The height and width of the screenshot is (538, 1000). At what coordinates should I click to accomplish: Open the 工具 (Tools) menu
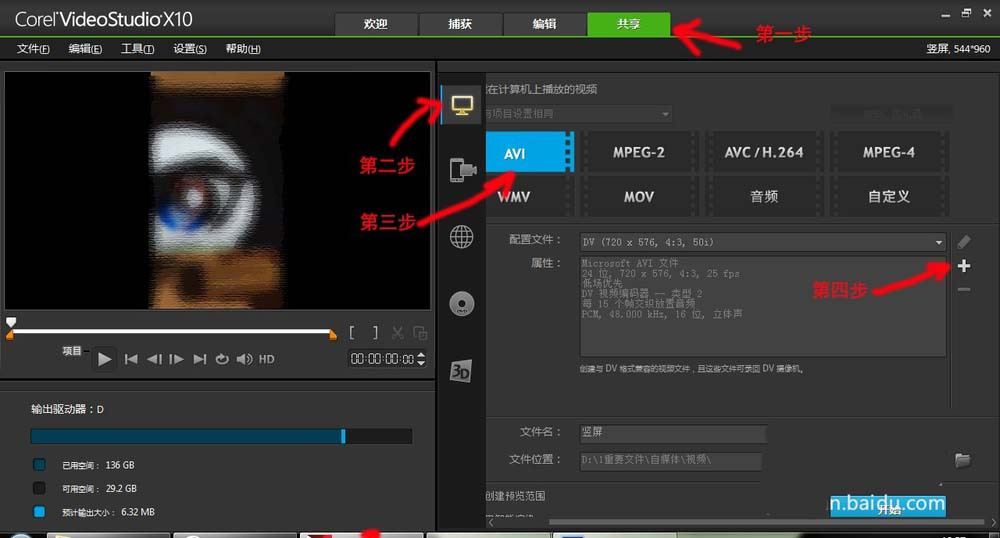(x=138, y=48)
